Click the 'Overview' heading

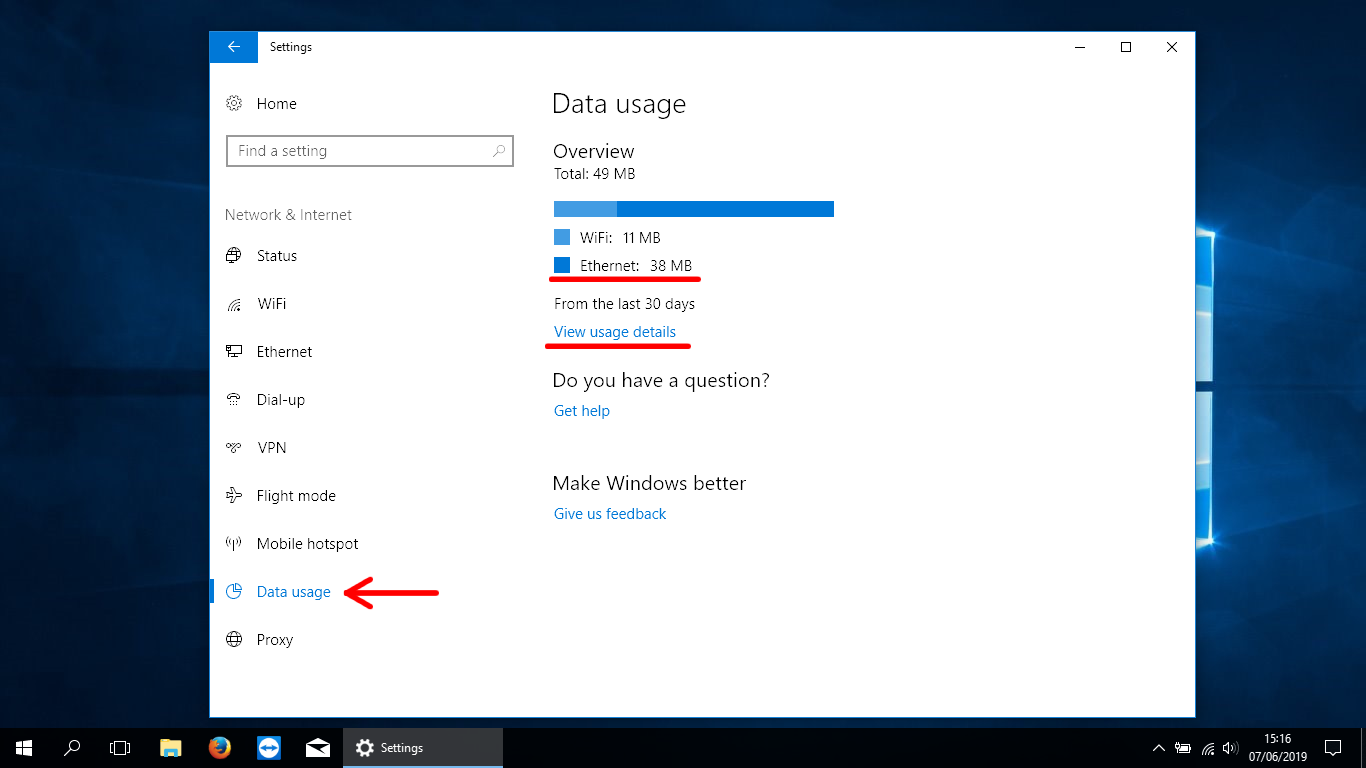(x=594, y=151)
